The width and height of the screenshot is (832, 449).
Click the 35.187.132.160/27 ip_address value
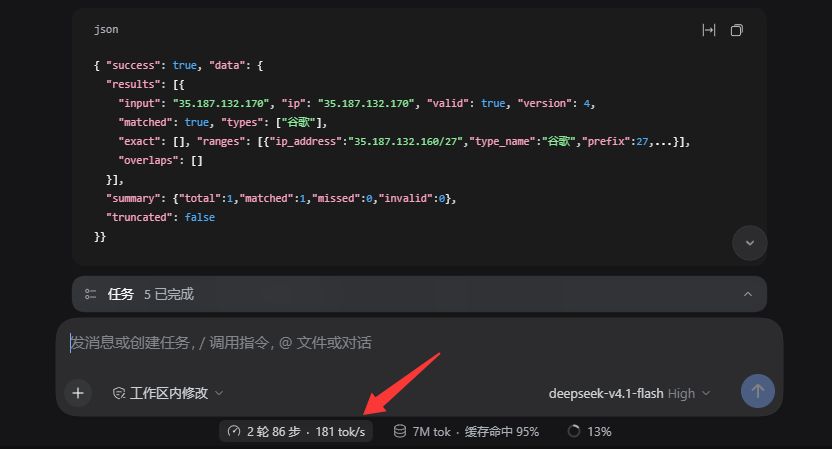[x=405, y=142]
